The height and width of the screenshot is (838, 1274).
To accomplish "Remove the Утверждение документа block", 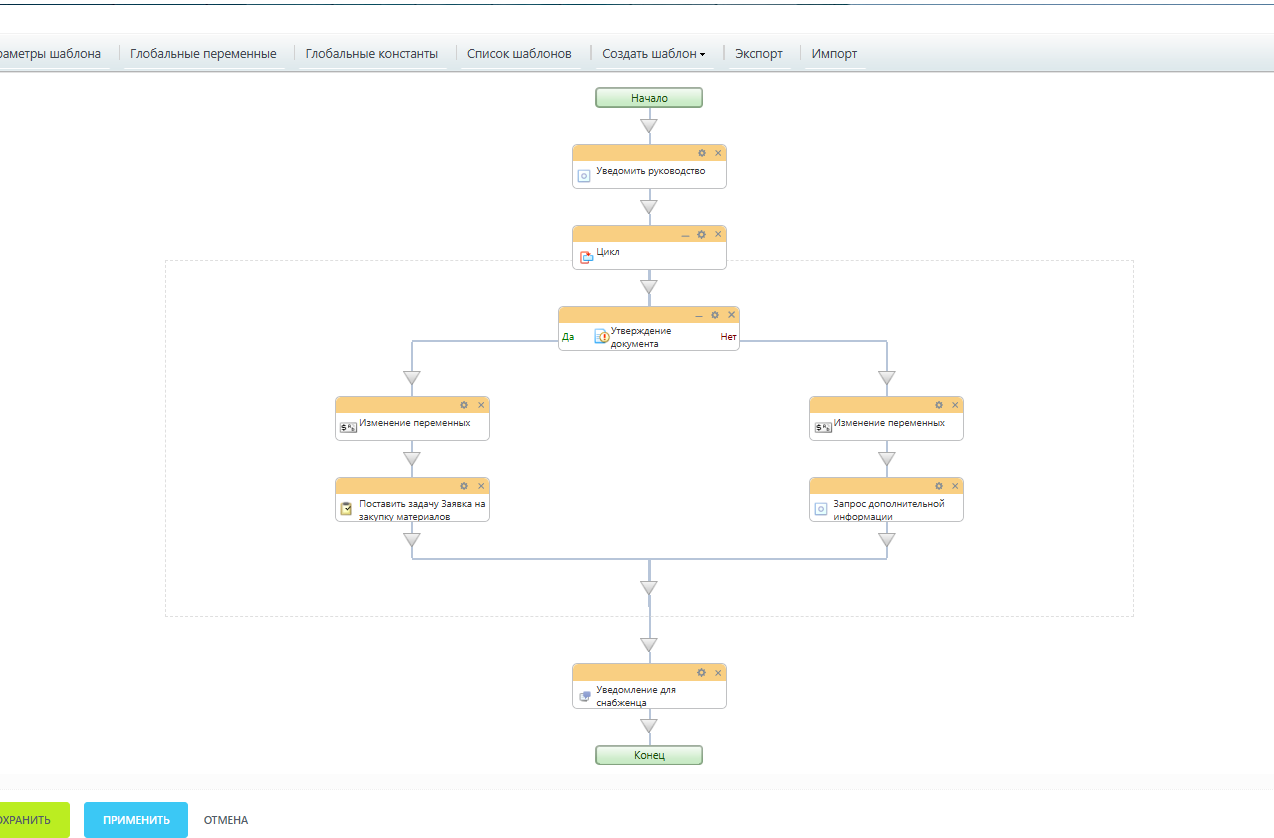I will pyautogui.click(x=731, y=315).
